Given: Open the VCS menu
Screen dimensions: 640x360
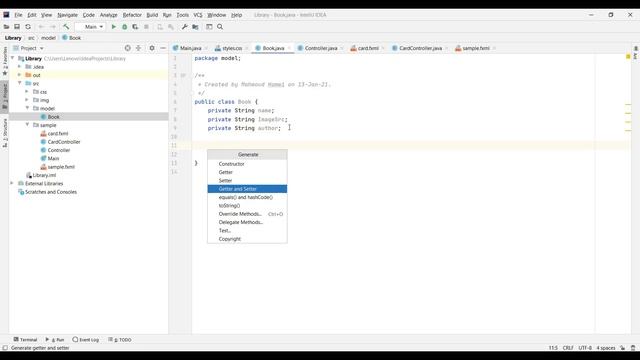Looking at the screenshot, I should (198, 15).
